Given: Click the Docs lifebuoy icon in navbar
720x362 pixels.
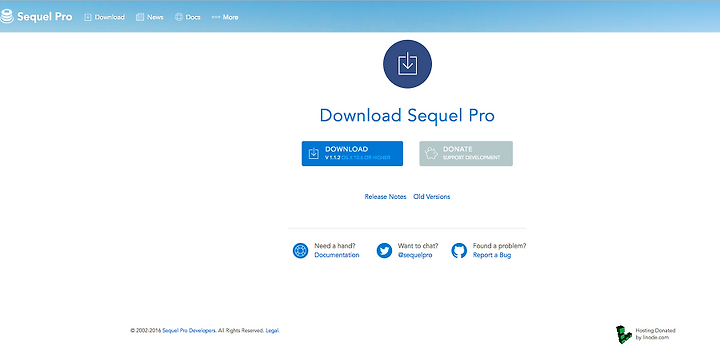Looking at the screenshot, I should point(179,17).
